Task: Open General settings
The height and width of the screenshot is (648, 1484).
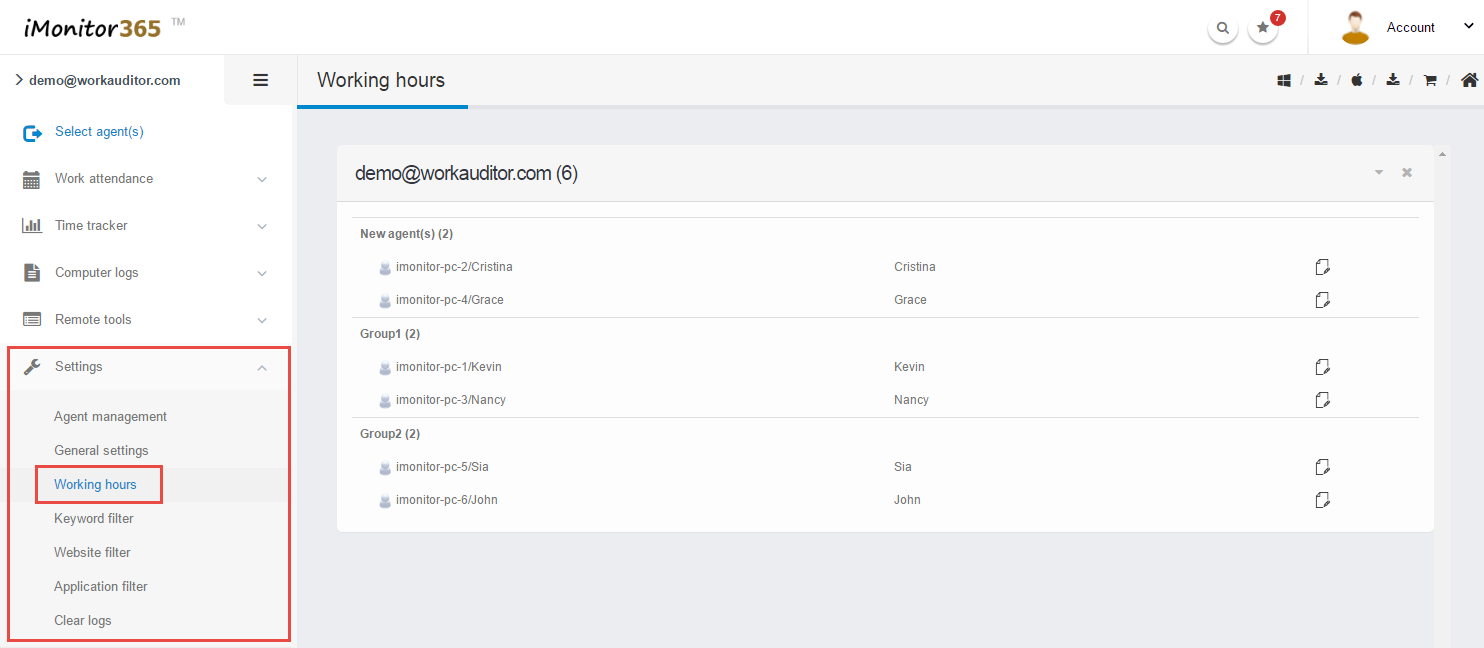Action: click(101, 451)
